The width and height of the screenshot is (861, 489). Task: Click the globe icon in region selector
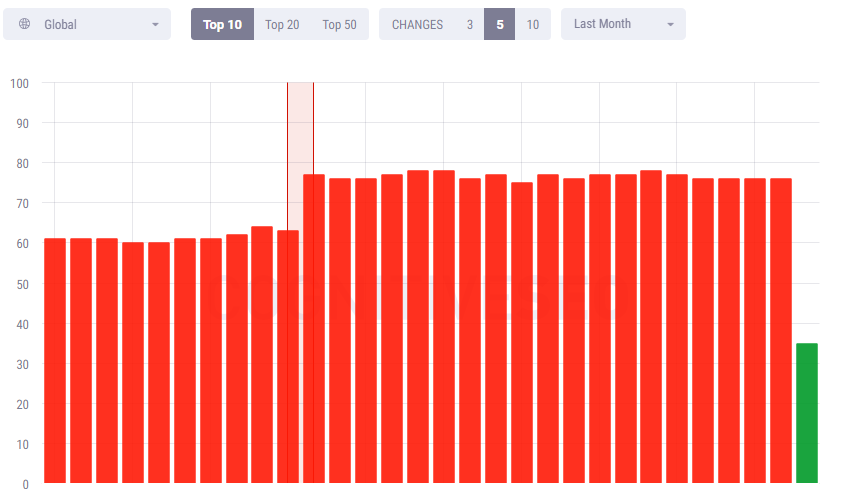click(x=24, y=24)
